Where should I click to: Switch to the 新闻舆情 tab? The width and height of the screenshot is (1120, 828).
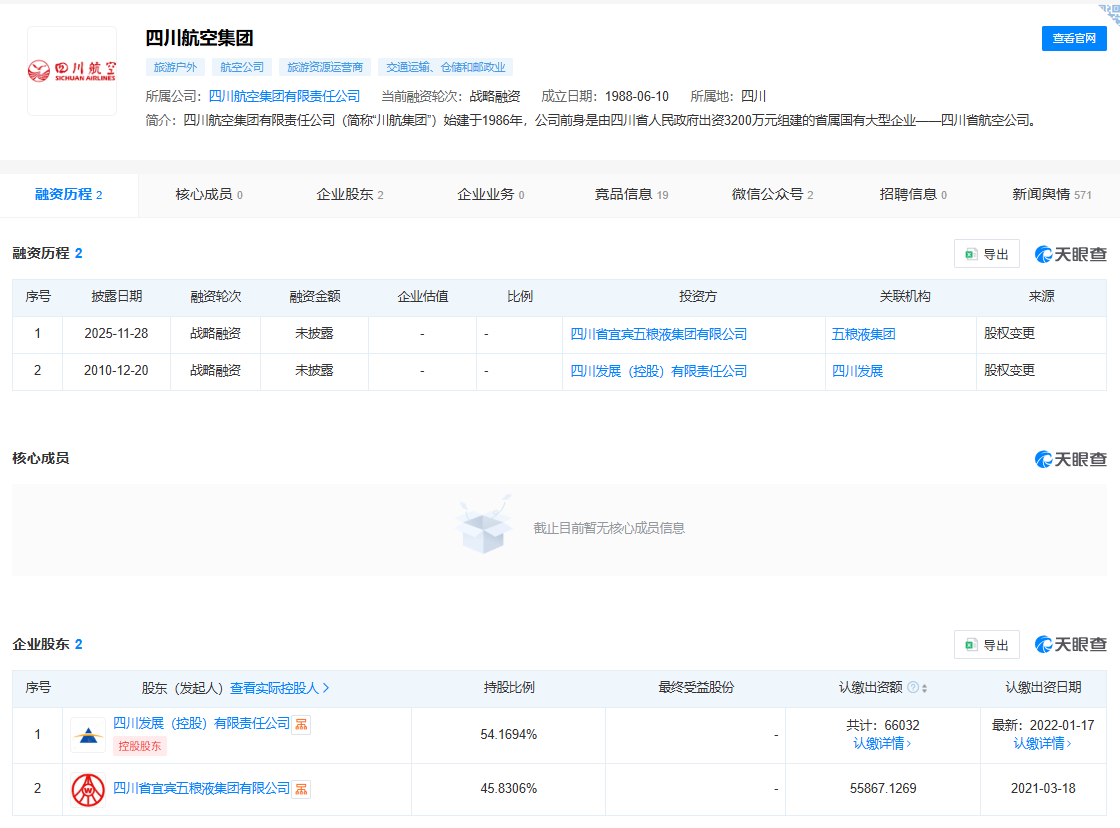pyautogui.click(x=1041, y=195)
